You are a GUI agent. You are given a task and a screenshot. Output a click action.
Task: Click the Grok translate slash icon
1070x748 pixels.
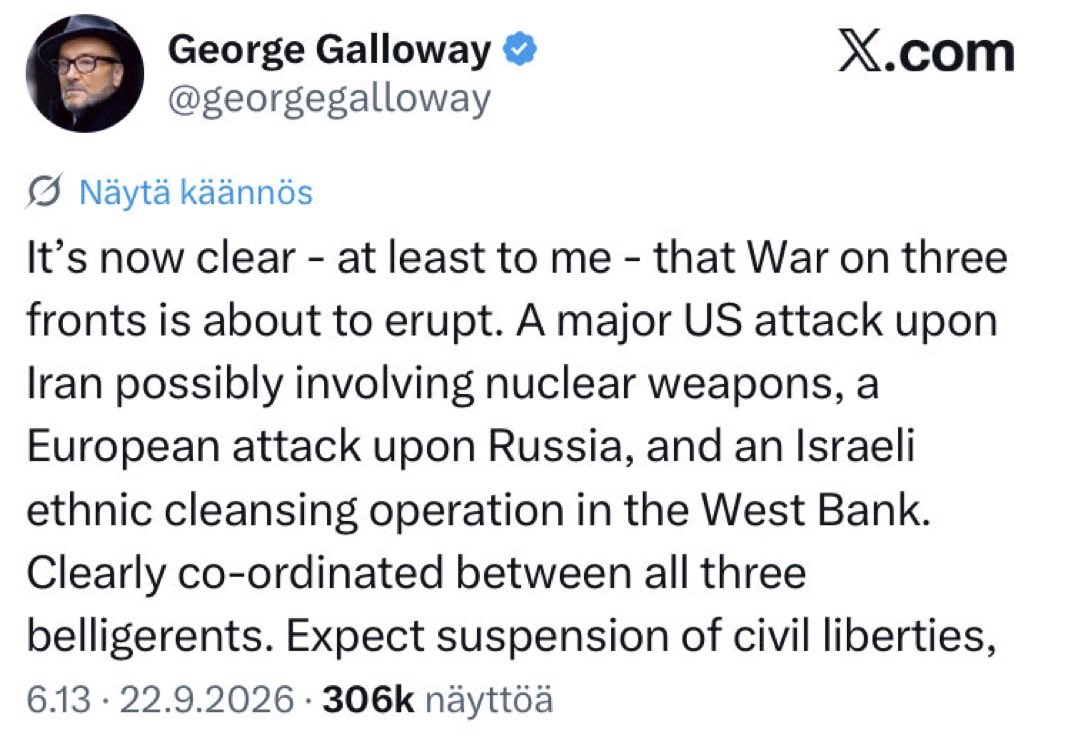pyautogui.click(x=45, y=191)
